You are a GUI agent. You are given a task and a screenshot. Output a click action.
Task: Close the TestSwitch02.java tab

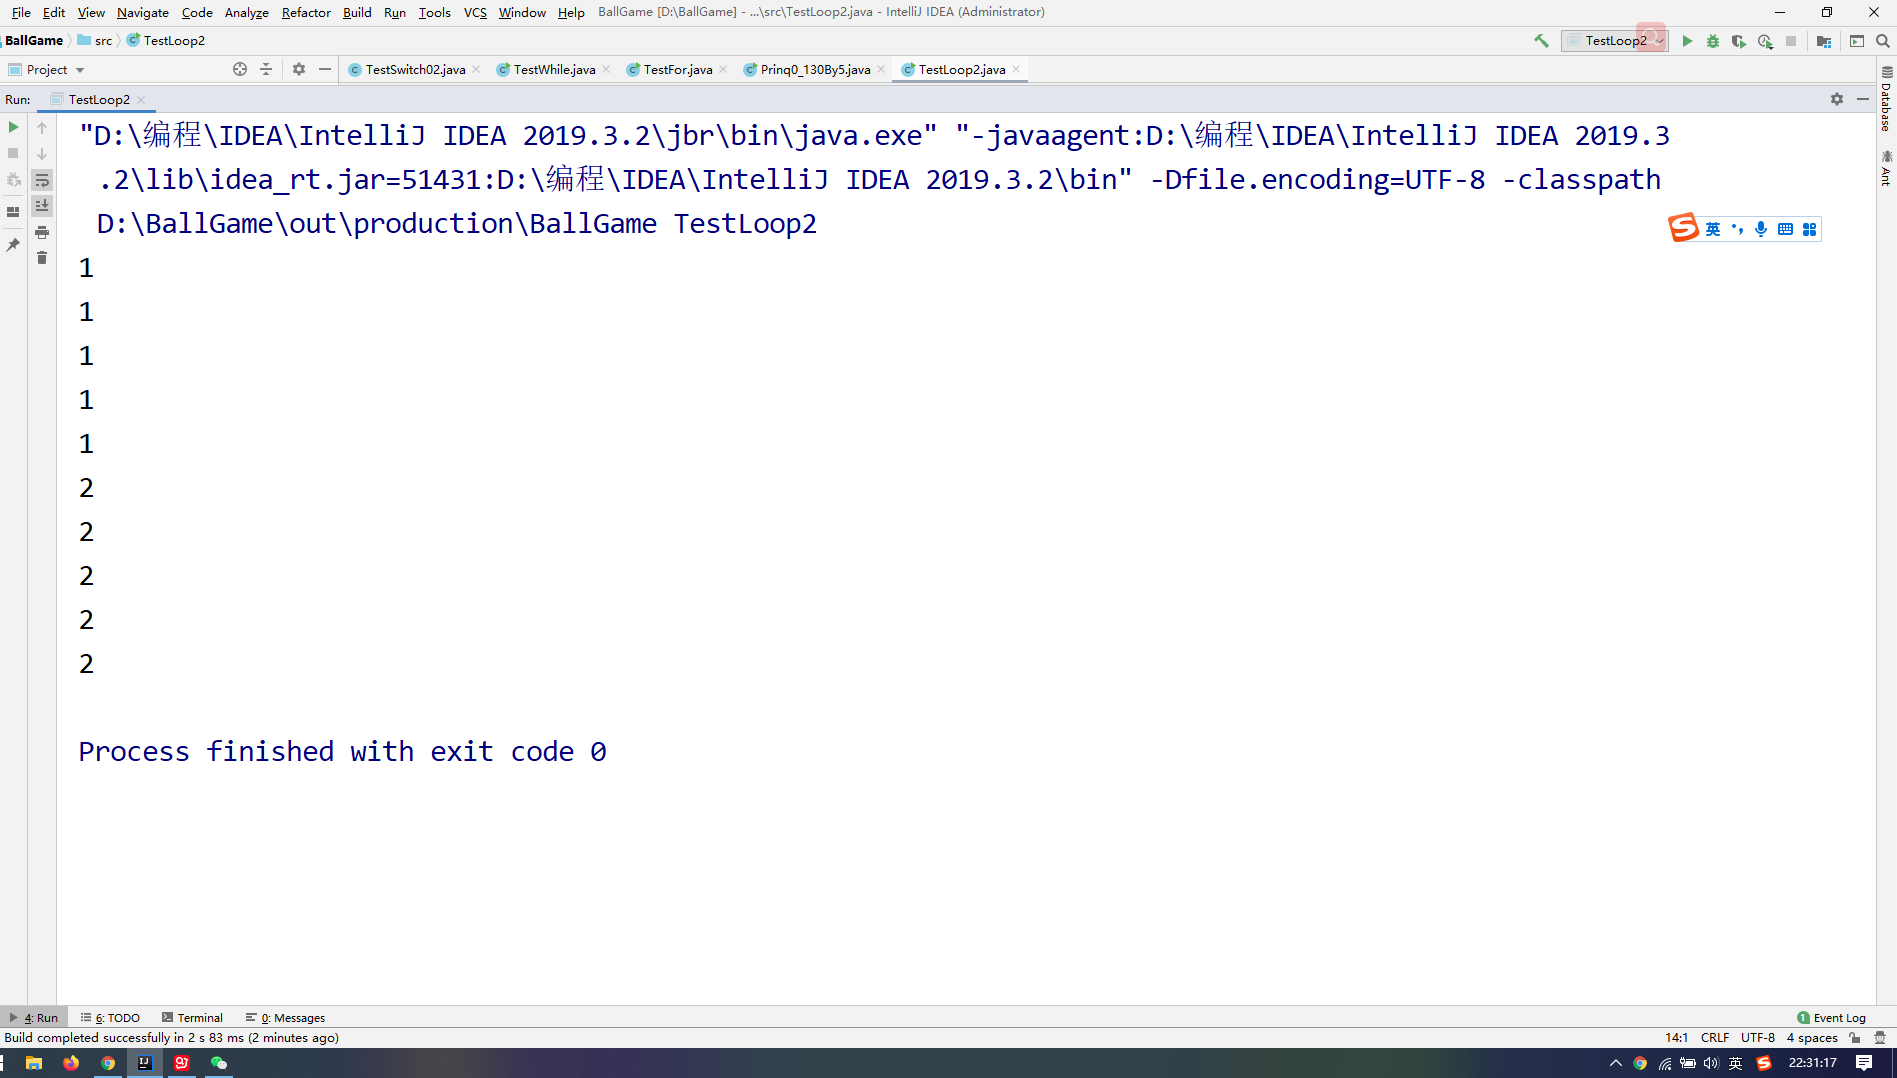pos(476,69)
